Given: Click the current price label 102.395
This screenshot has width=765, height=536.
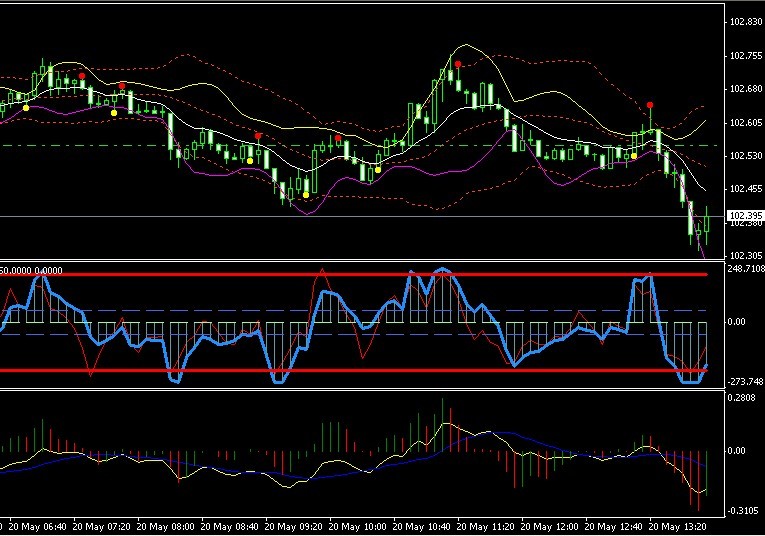Looking at the screenshot, I should tap(746, 216).
